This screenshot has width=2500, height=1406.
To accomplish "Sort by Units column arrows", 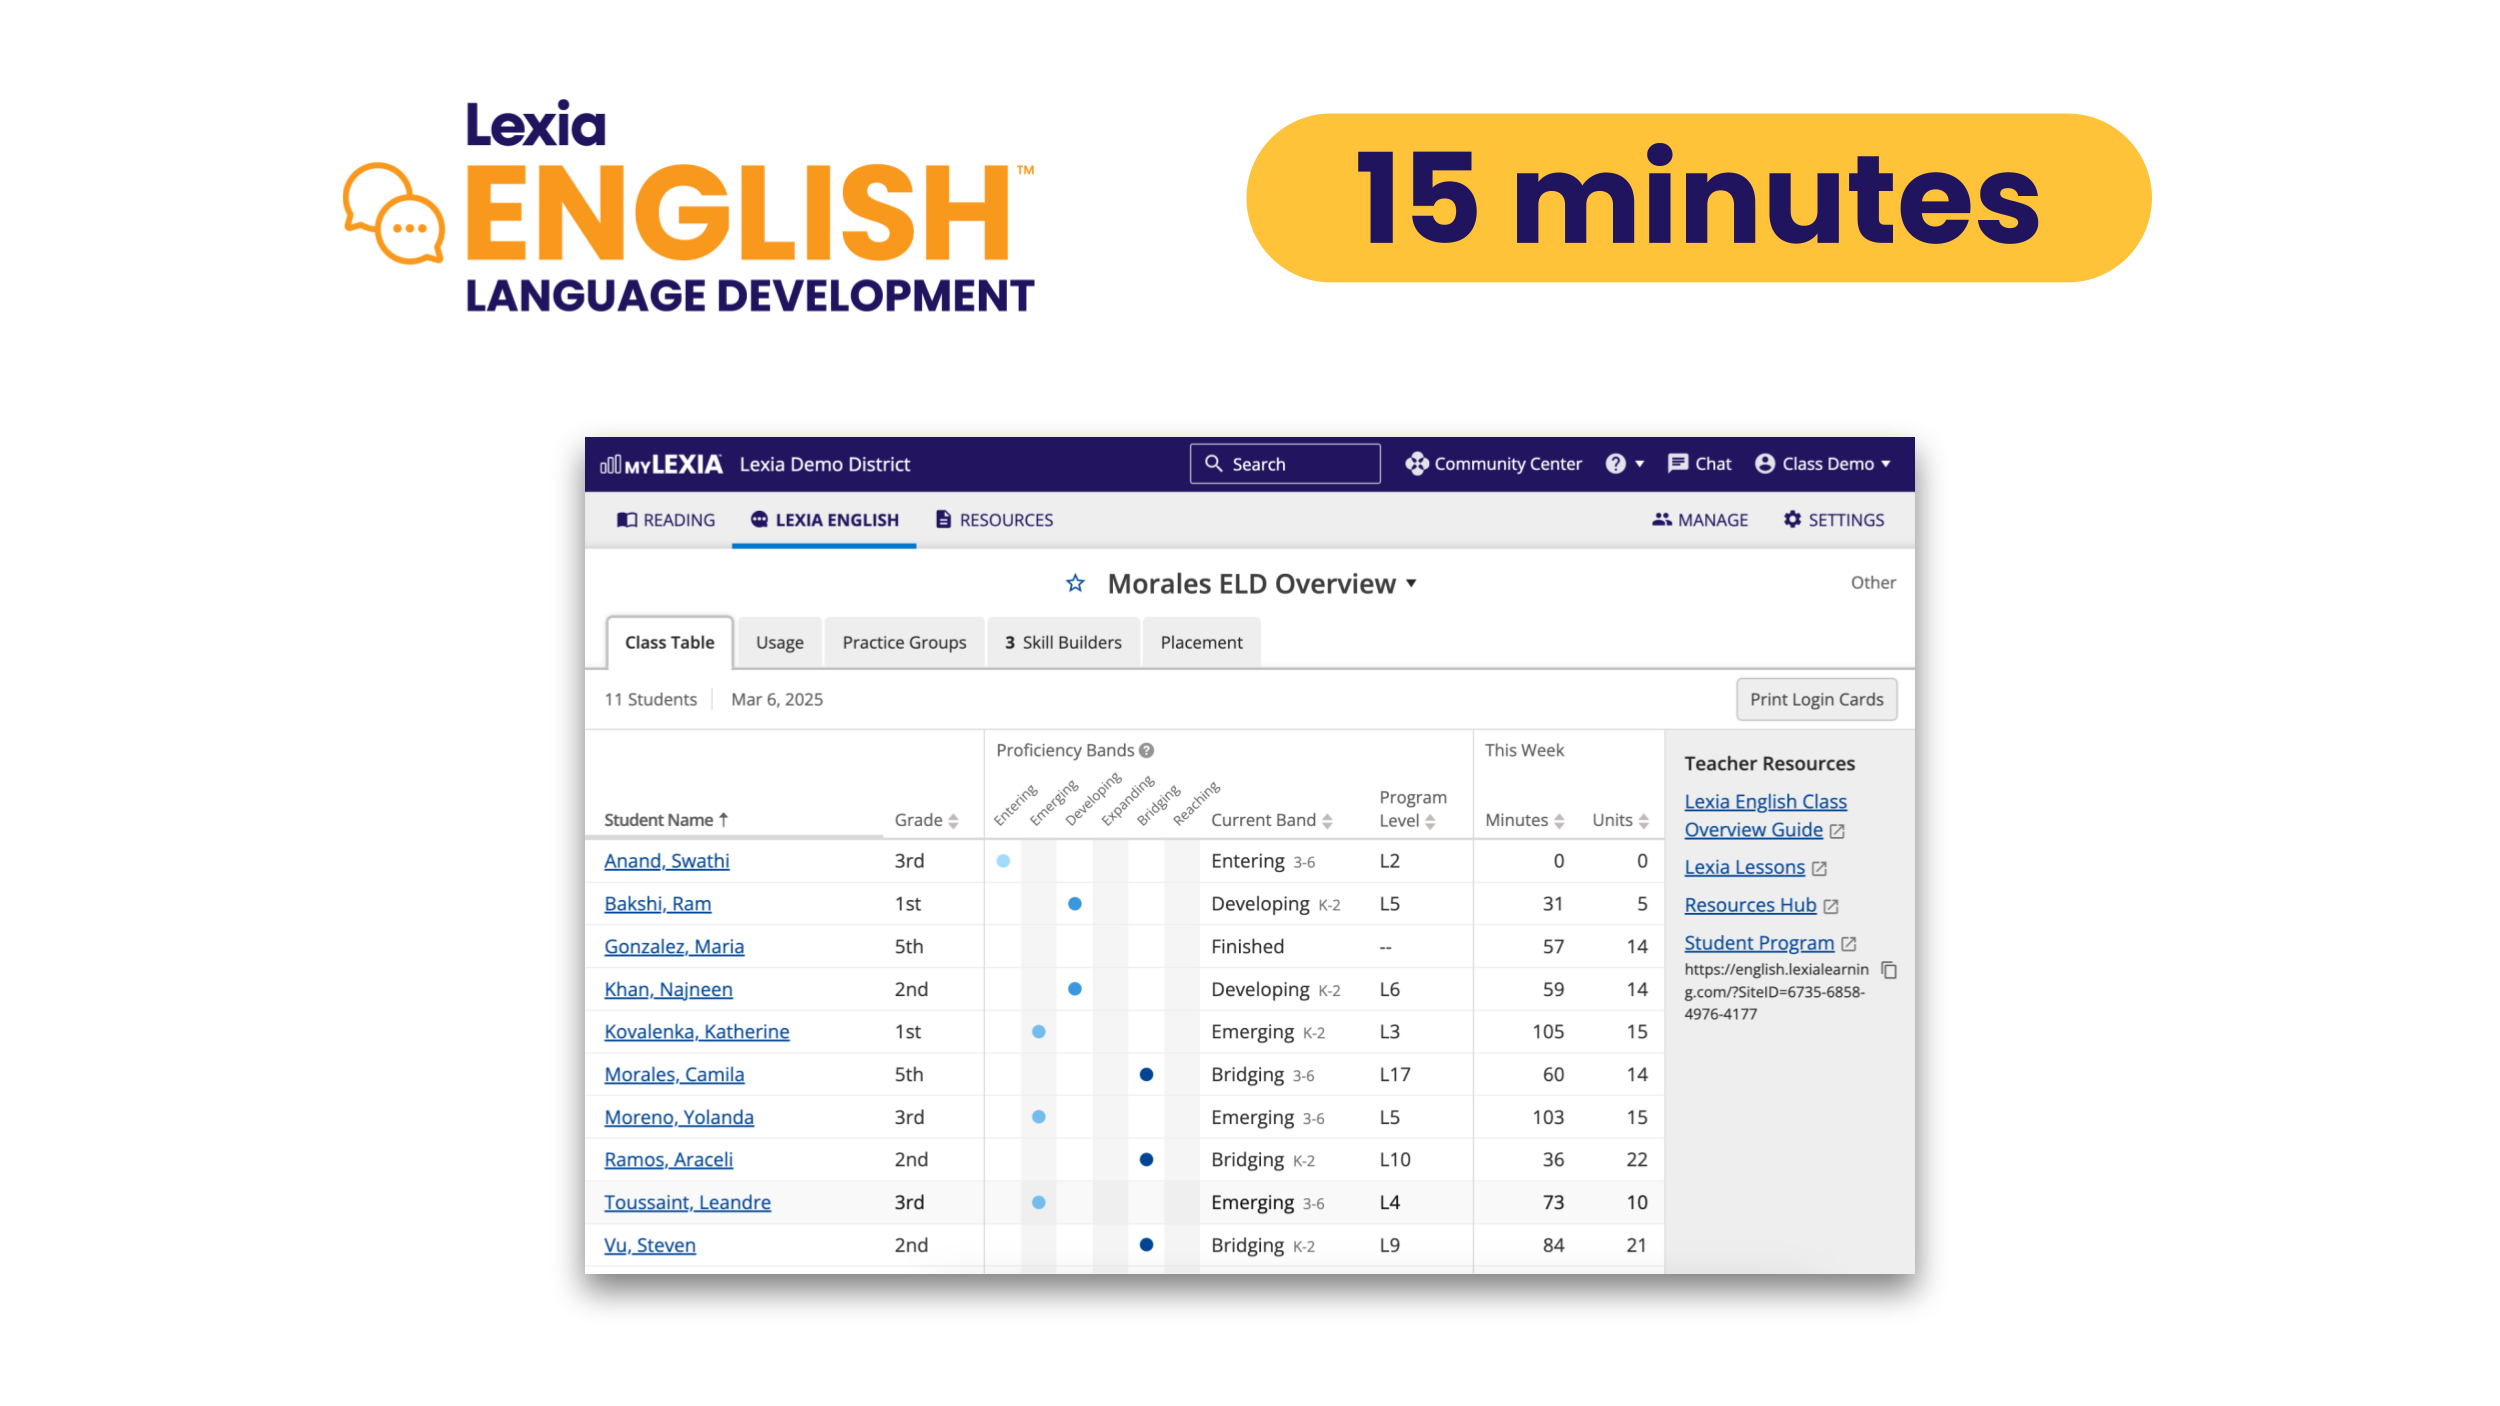I will pyautogui.click(x=1643, y=821).
